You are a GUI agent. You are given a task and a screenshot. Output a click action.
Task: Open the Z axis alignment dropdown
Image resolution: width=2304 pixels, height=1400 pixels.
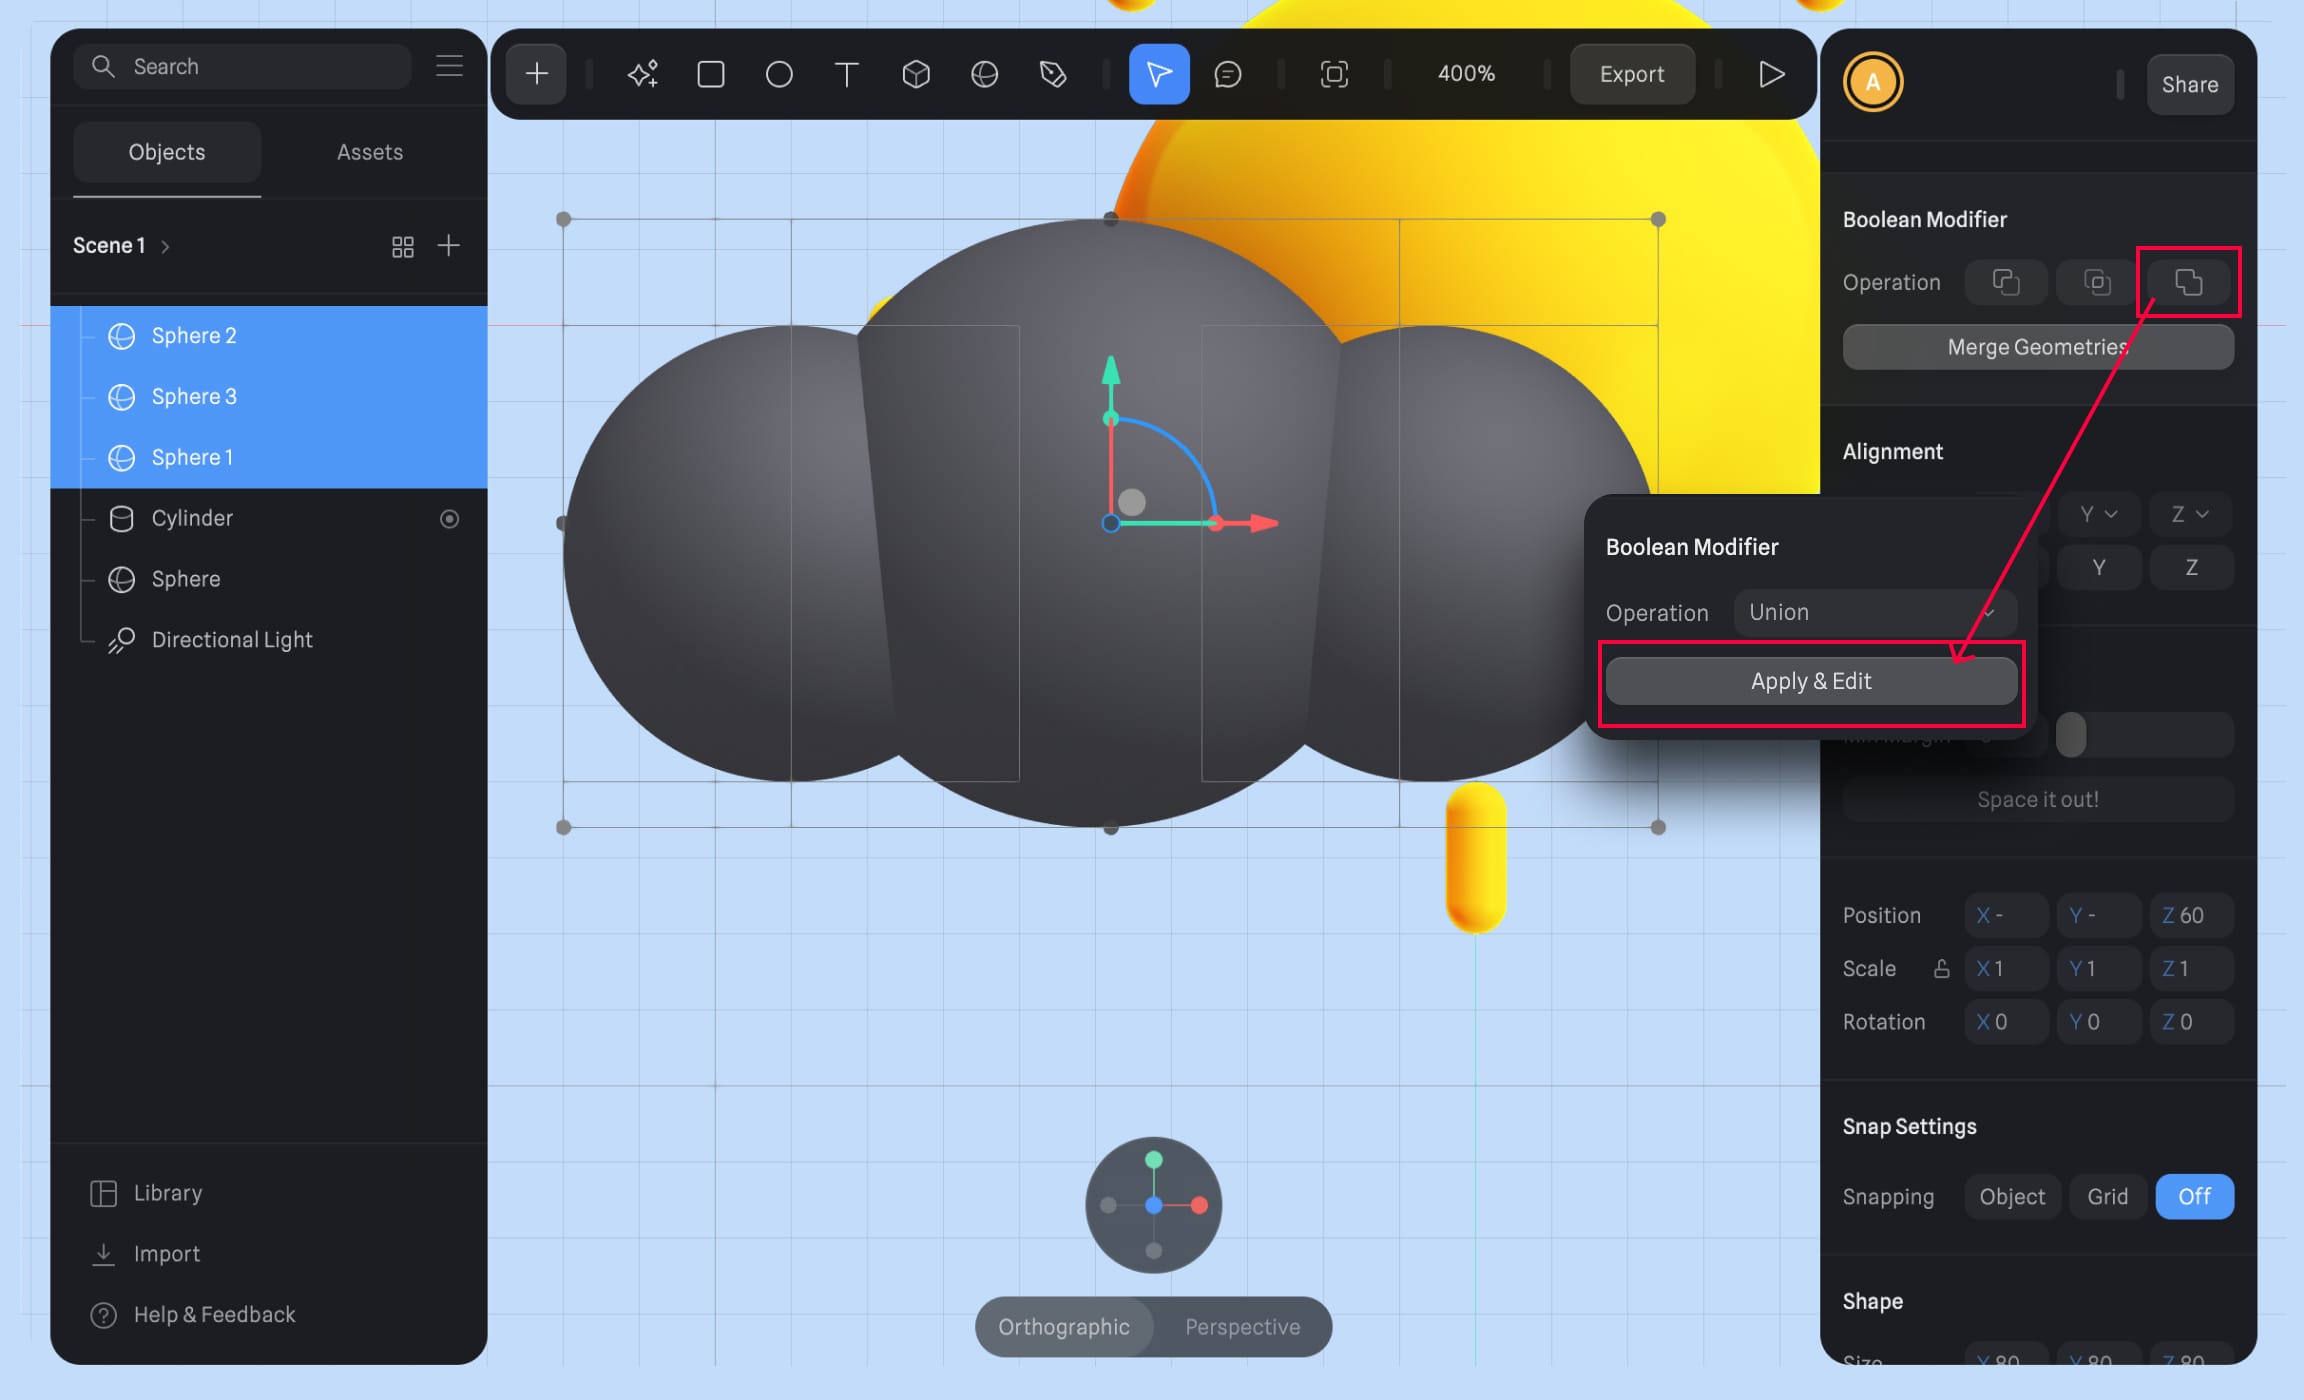pyautogui.click(x=2190, y=513)
